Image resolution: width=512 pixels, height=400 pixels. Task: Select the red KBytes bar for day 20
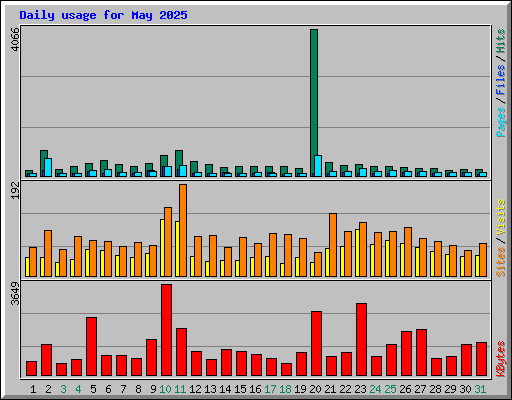[316, 343]
